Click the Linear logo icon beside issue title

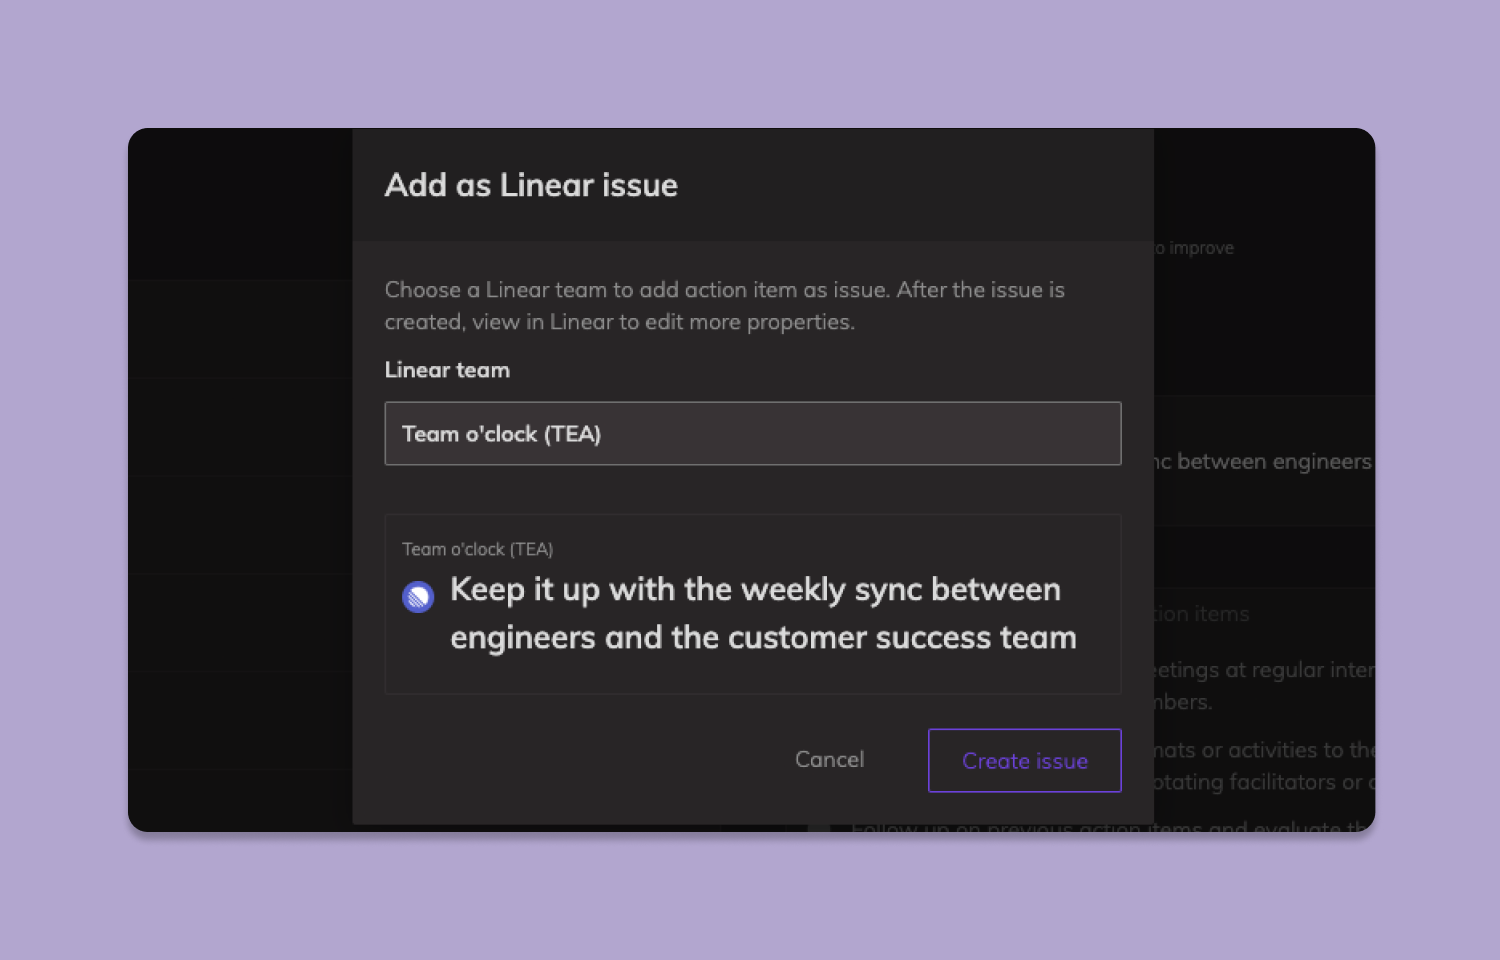pos(418,597)
